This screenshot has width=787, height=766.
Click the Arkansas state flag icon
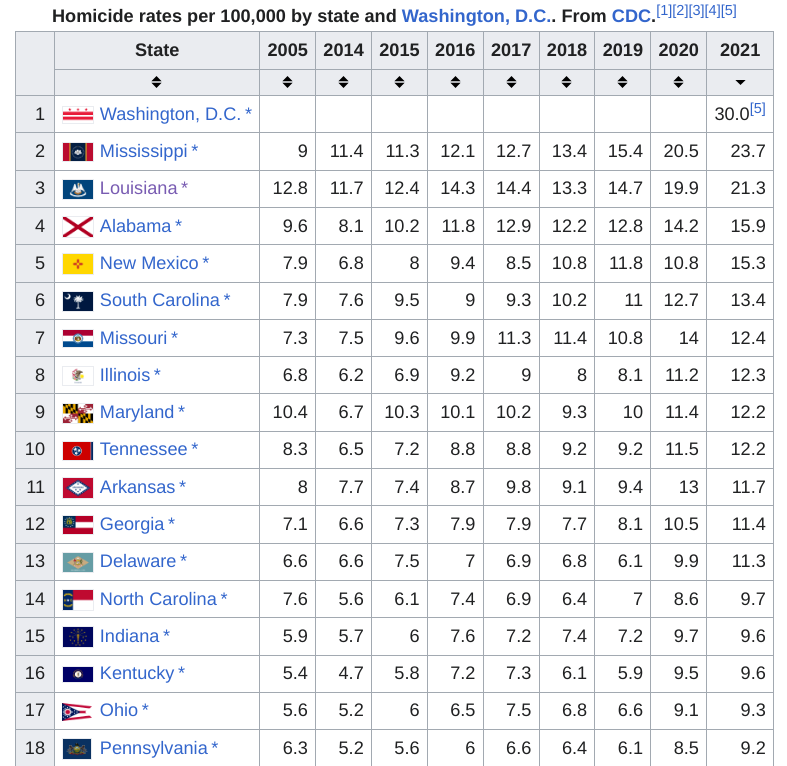[78, 488]
